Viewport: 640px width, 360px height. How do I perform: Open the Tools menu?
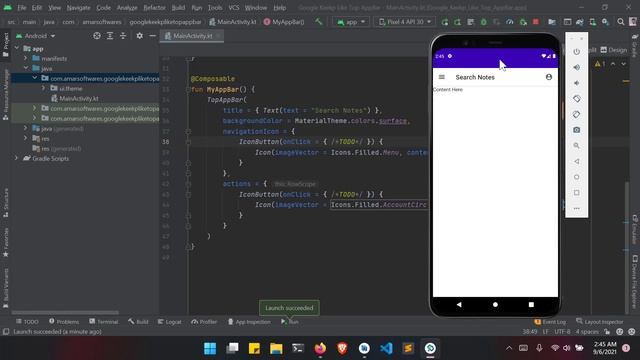coord(215,8)
